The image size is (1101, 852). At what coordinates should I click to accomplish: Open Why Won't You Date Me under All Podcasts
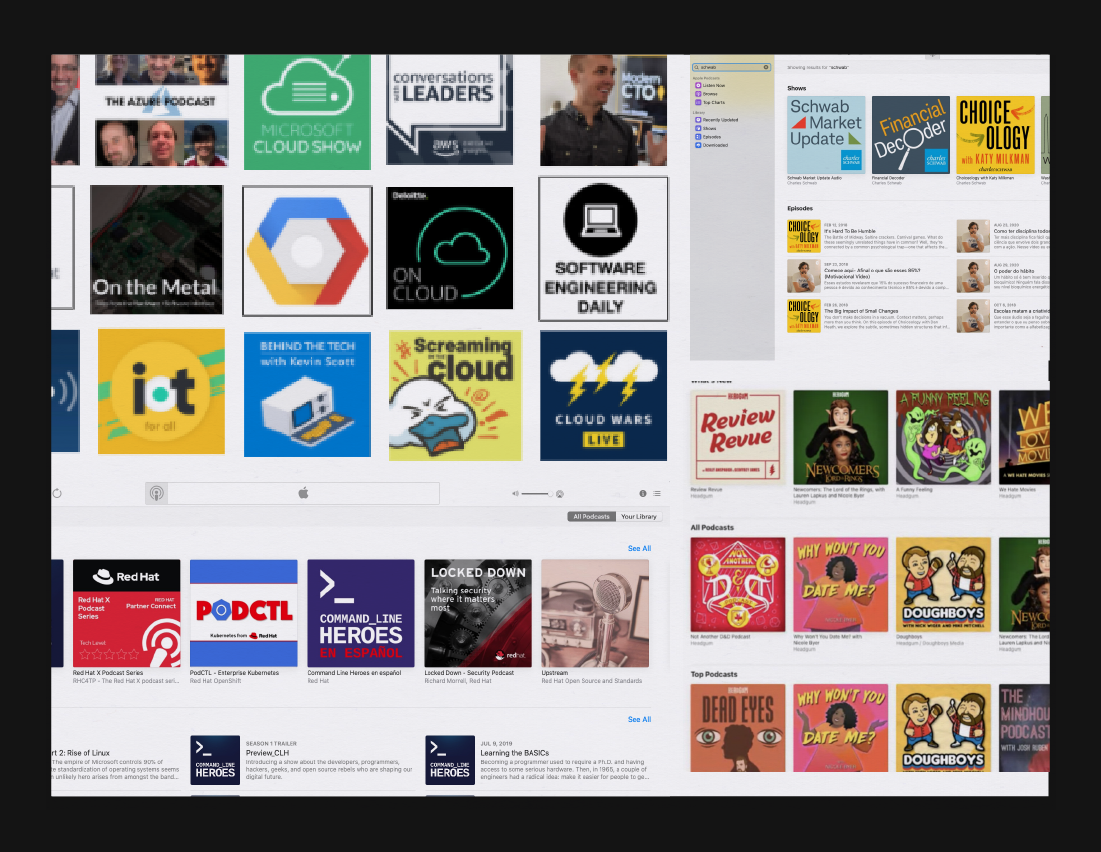tap(840, 585)
